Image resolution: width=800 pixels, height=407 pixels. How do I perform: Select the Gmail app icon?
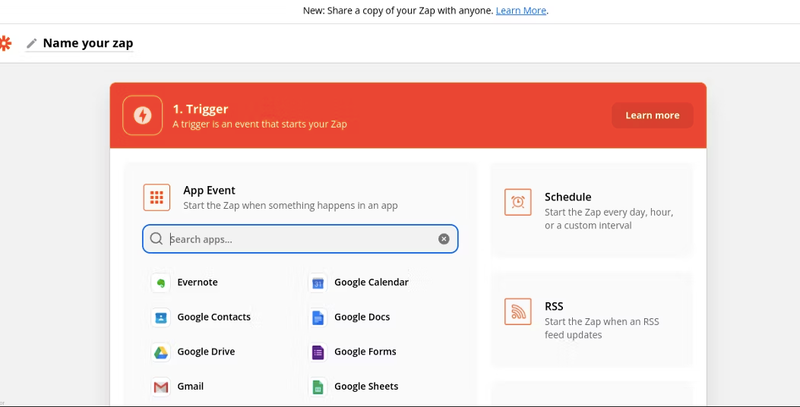(161, 387)
